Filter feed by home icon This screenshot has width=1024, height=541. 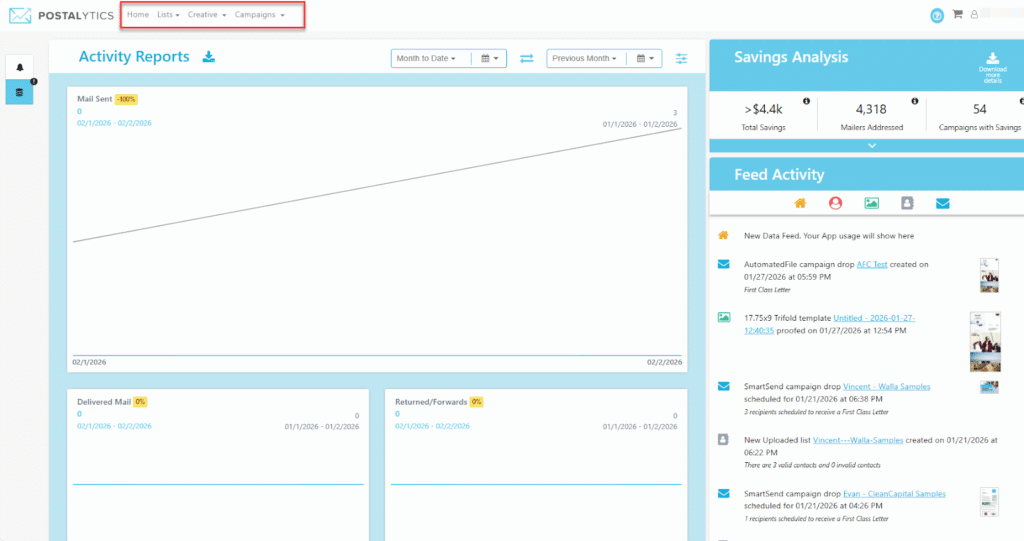(800, 203)
